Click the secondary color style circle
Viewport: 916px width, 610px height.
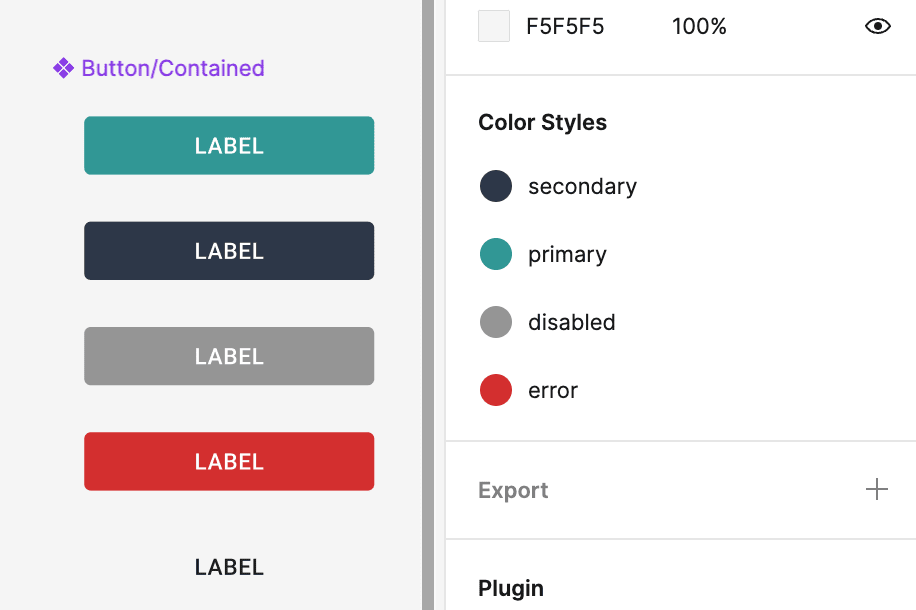pyautogui.click(x=496, y=186)
